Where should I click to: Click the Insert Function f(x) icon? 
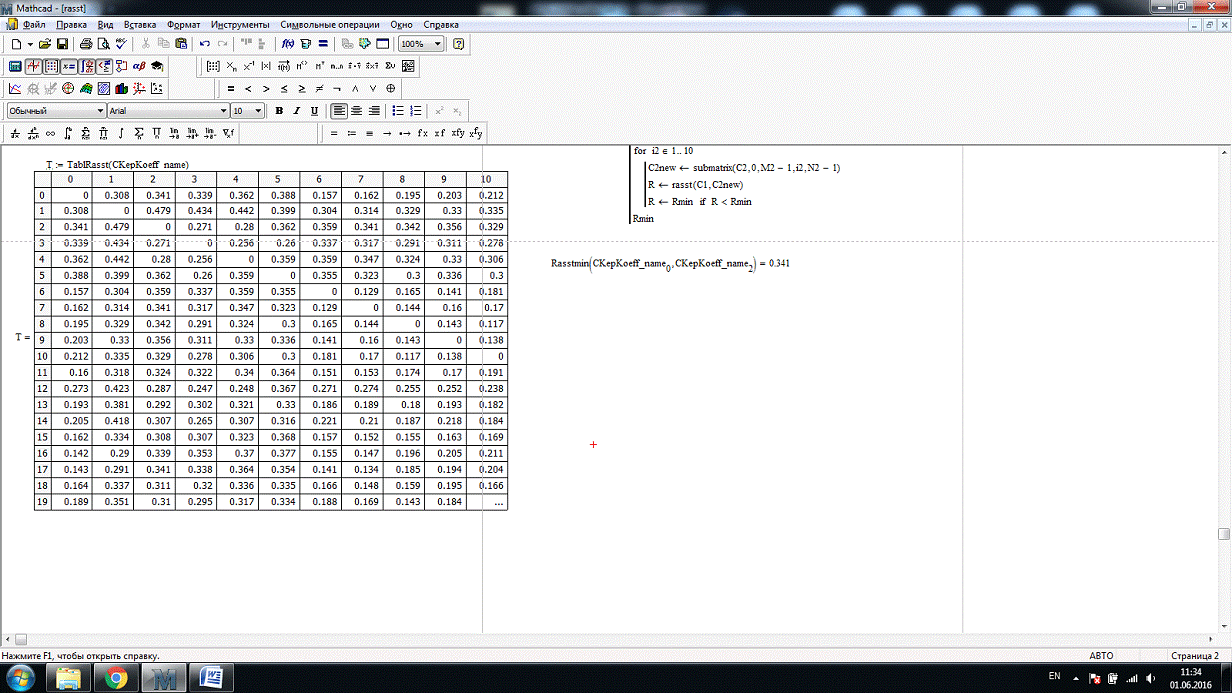(x=287, y=44)
